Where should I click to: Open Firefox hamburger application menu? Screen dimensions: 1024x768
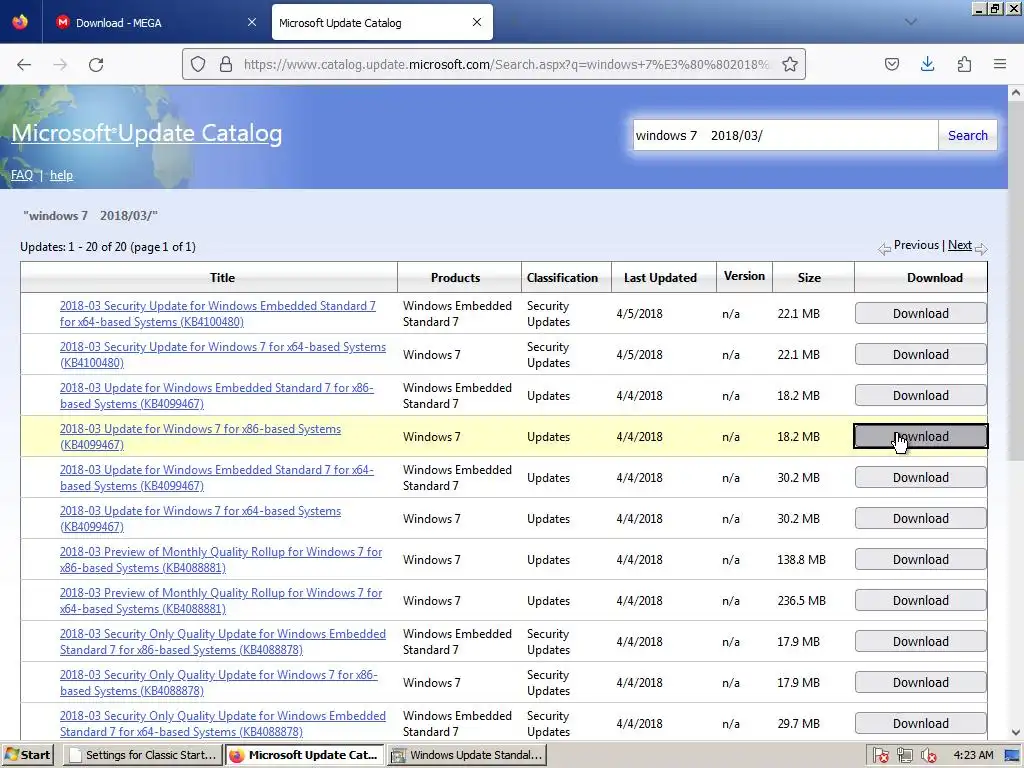[x=1000, y=64]
